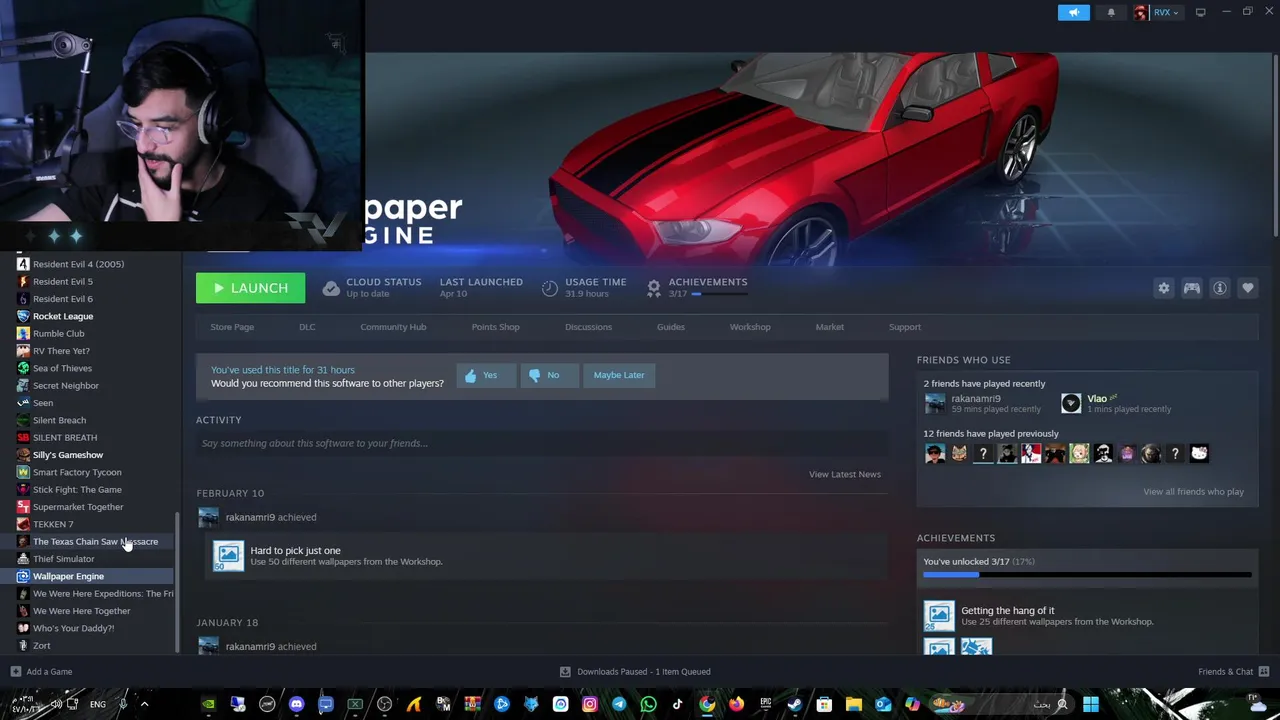Open Epic Games Launcher in taskbar
The image size is (1280, 720).
pos(766,704)
